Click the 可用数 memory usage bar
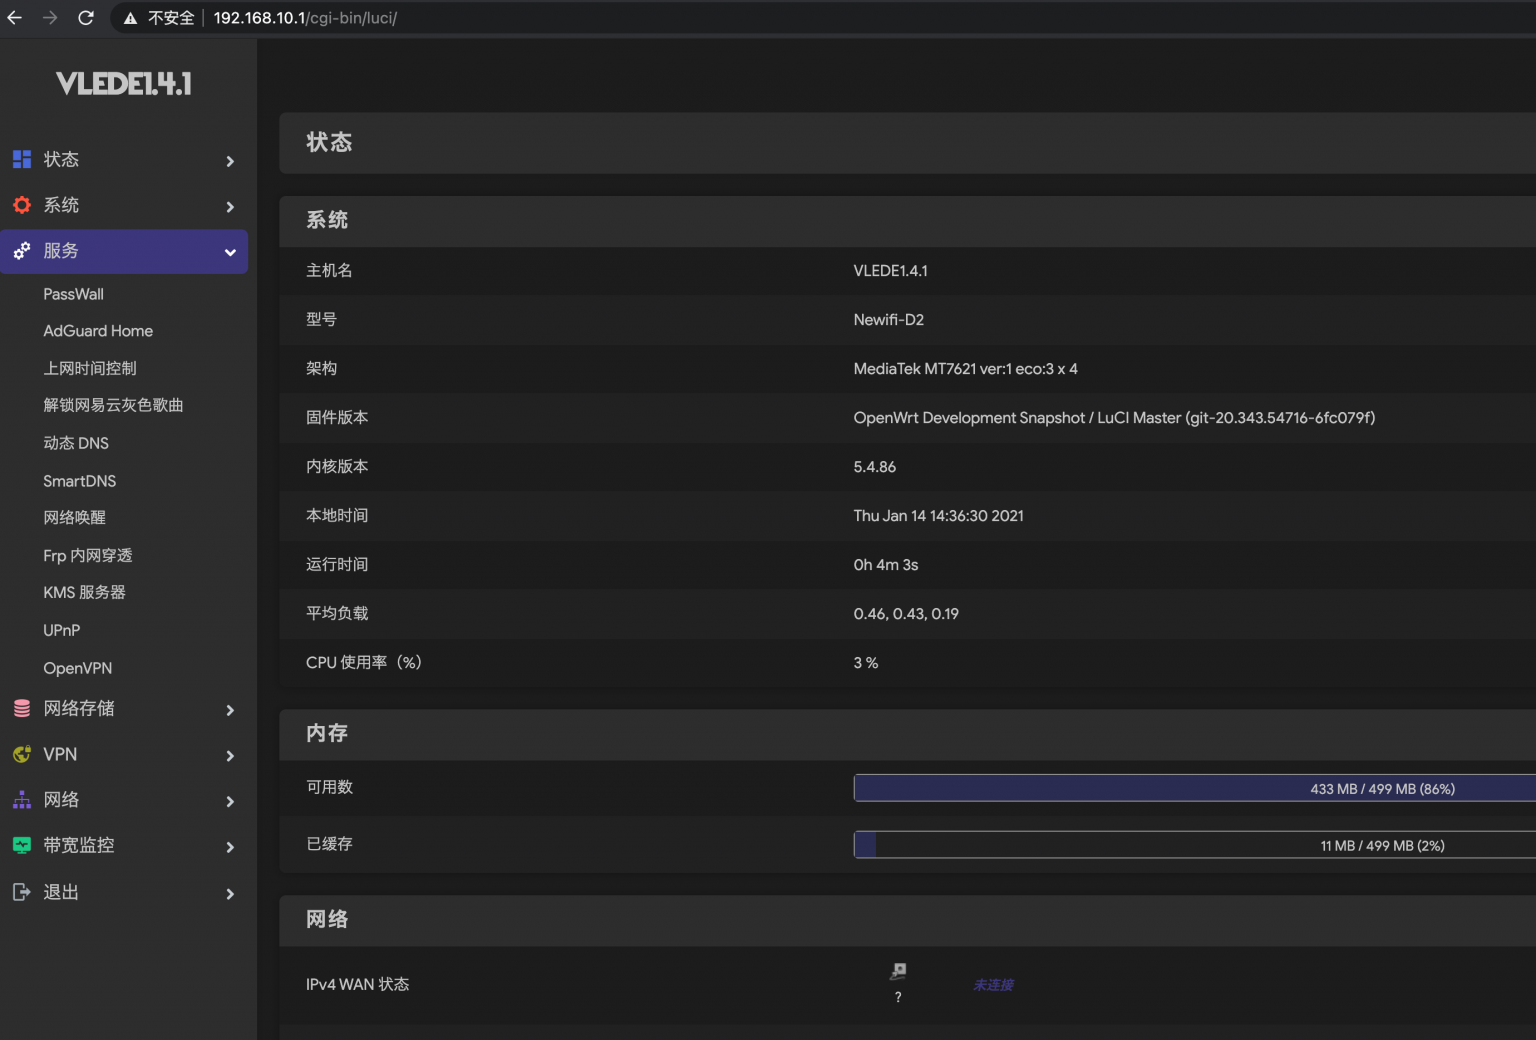The width and height of the screenshot is (1536, 1040). pos(1190,788)
